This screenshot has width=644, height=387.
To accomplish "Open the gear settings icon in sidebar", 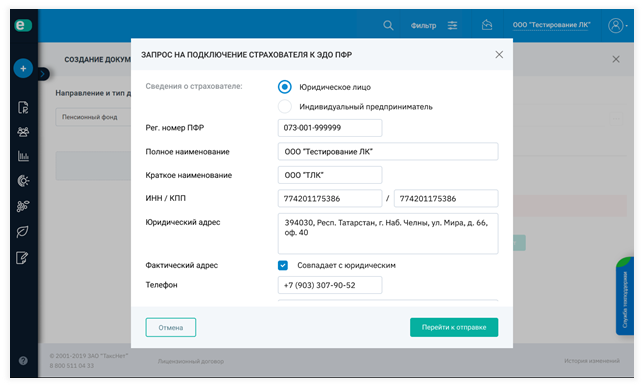I will (x=23, y=181).
